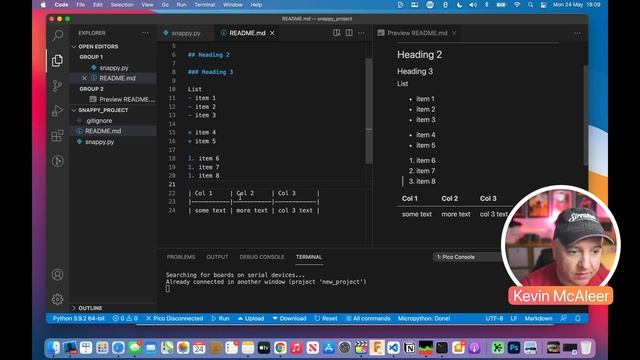This screenshot has width=640, height=360.
Task: Open the Music app from the Dock
Action: pos(296,348)
